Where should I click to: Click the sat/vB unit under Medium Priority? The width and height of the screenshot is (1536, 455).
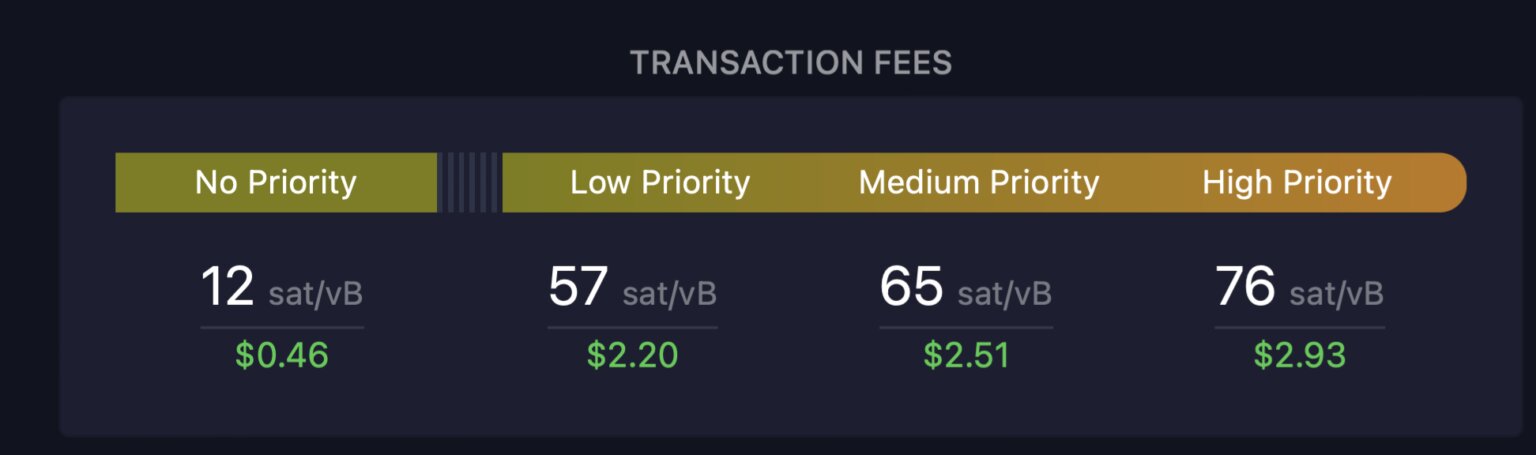coord(1004,294)
